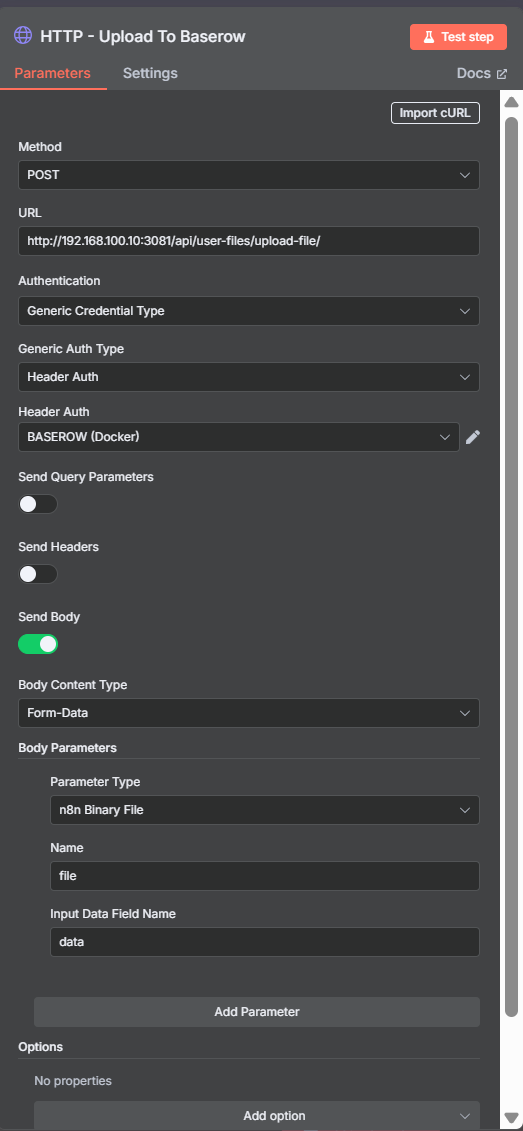Screen dimensions: 523x1131
Task: Switch to the Settings tab
Action: point(150,73)
